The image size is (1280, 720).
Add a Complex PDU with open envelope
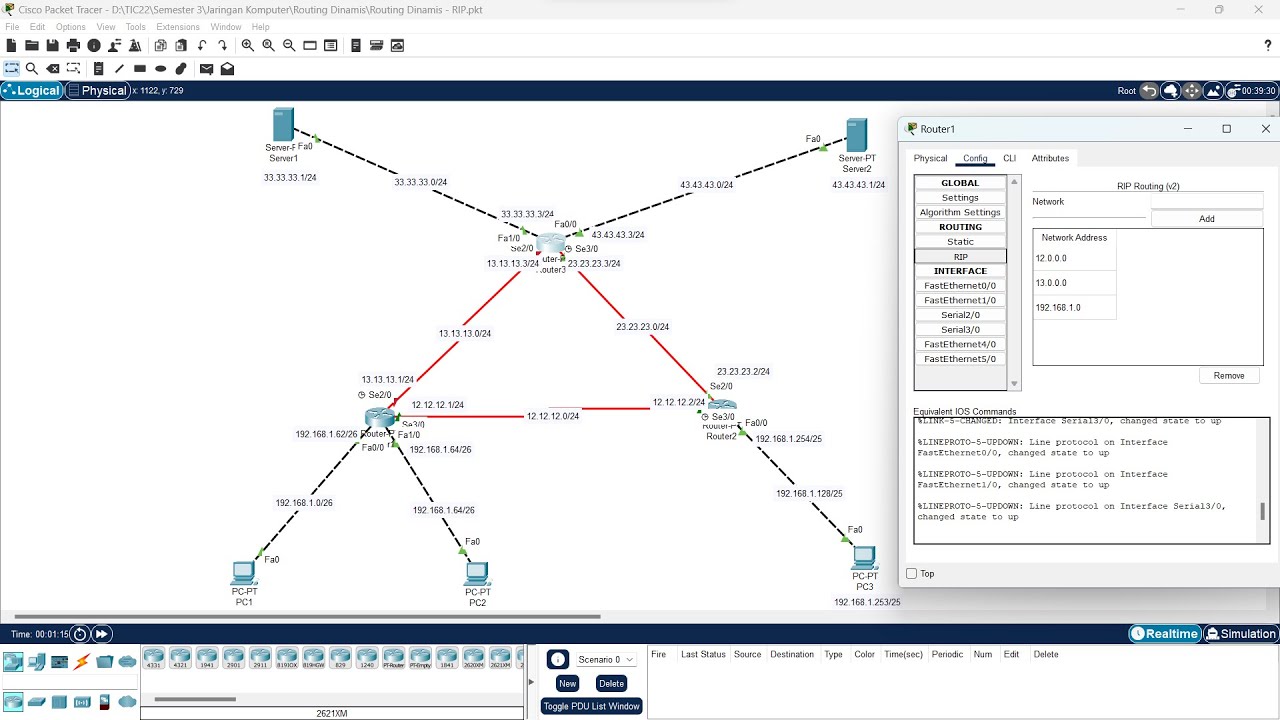pos(227,69)
